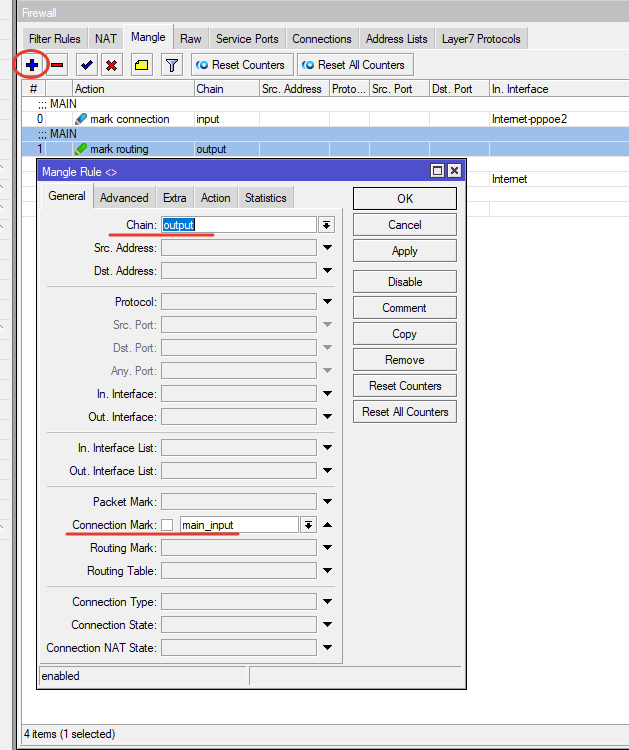Click the Connection Mark input field

pyautogui.click(x=238, y=525)
